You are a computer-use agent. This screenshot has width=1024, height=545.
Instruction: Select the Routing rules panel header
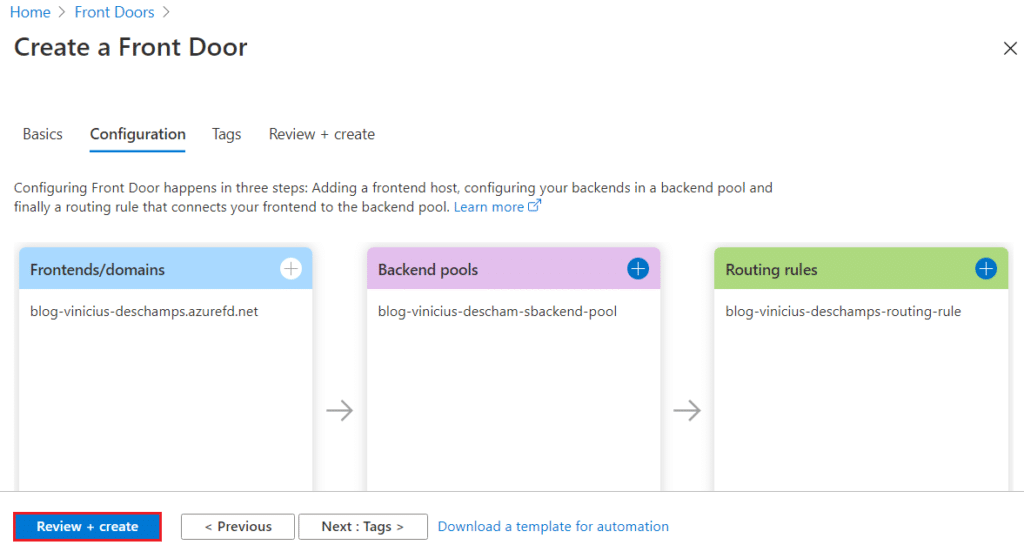861,268
